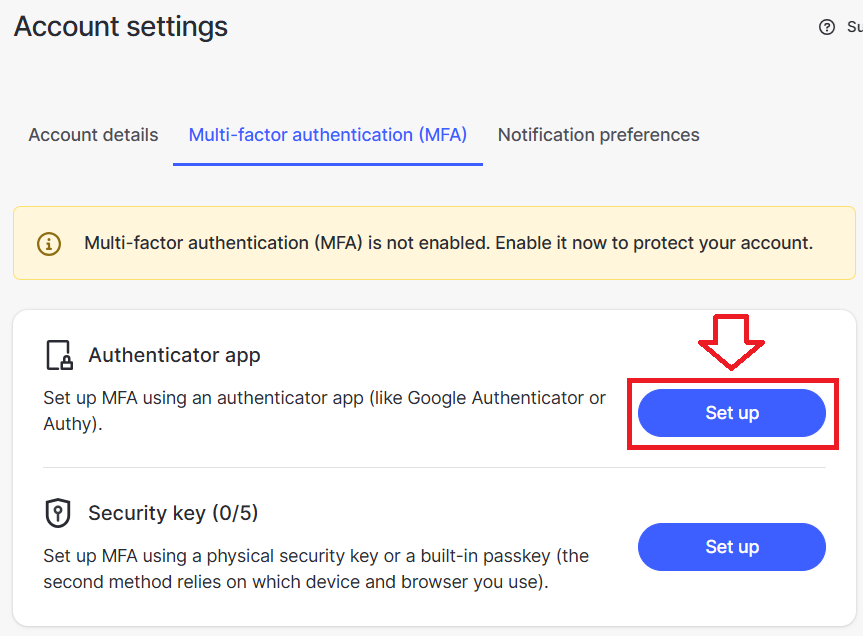Image resolution: width=863 pixels, height=636 pixels.
Task: Click the MFA not enabled warning message
Action: coord(448,243)
